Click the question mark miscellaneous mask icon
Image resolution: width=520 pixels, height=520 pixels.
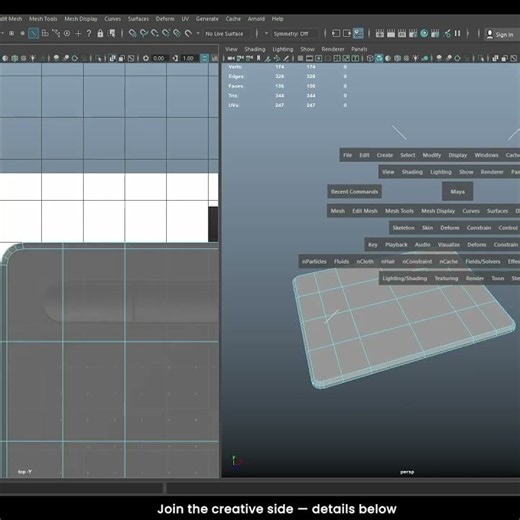pyautogui.click(x=89, y=33)
